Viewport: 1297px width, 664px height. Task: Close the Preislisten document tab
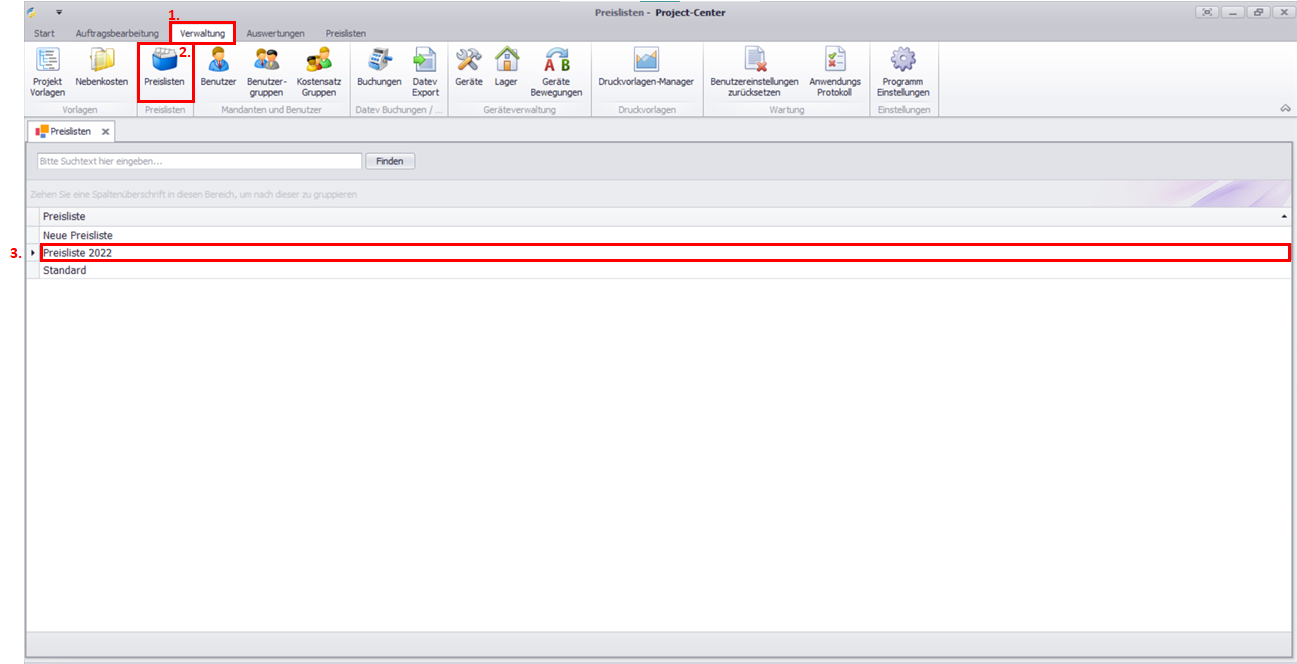tap(105, 132)
